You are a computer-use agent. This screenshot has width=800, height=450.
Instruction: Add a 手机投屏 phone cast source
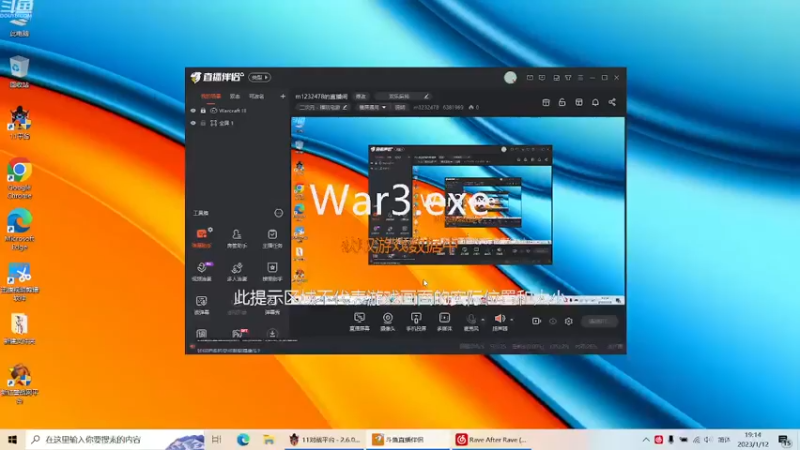[416, 322]
